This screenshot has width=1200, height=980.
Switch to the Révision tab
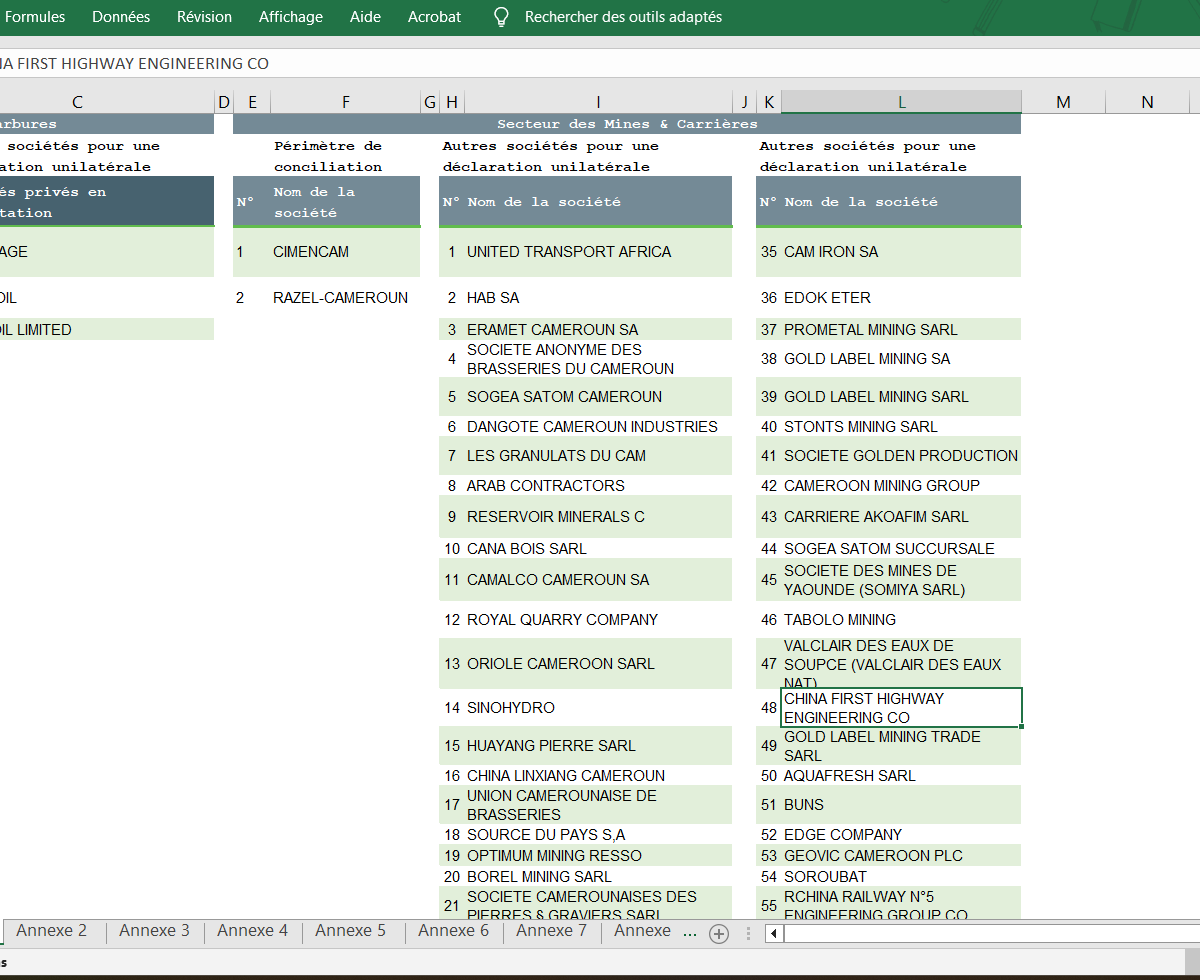tap(204, 17)
